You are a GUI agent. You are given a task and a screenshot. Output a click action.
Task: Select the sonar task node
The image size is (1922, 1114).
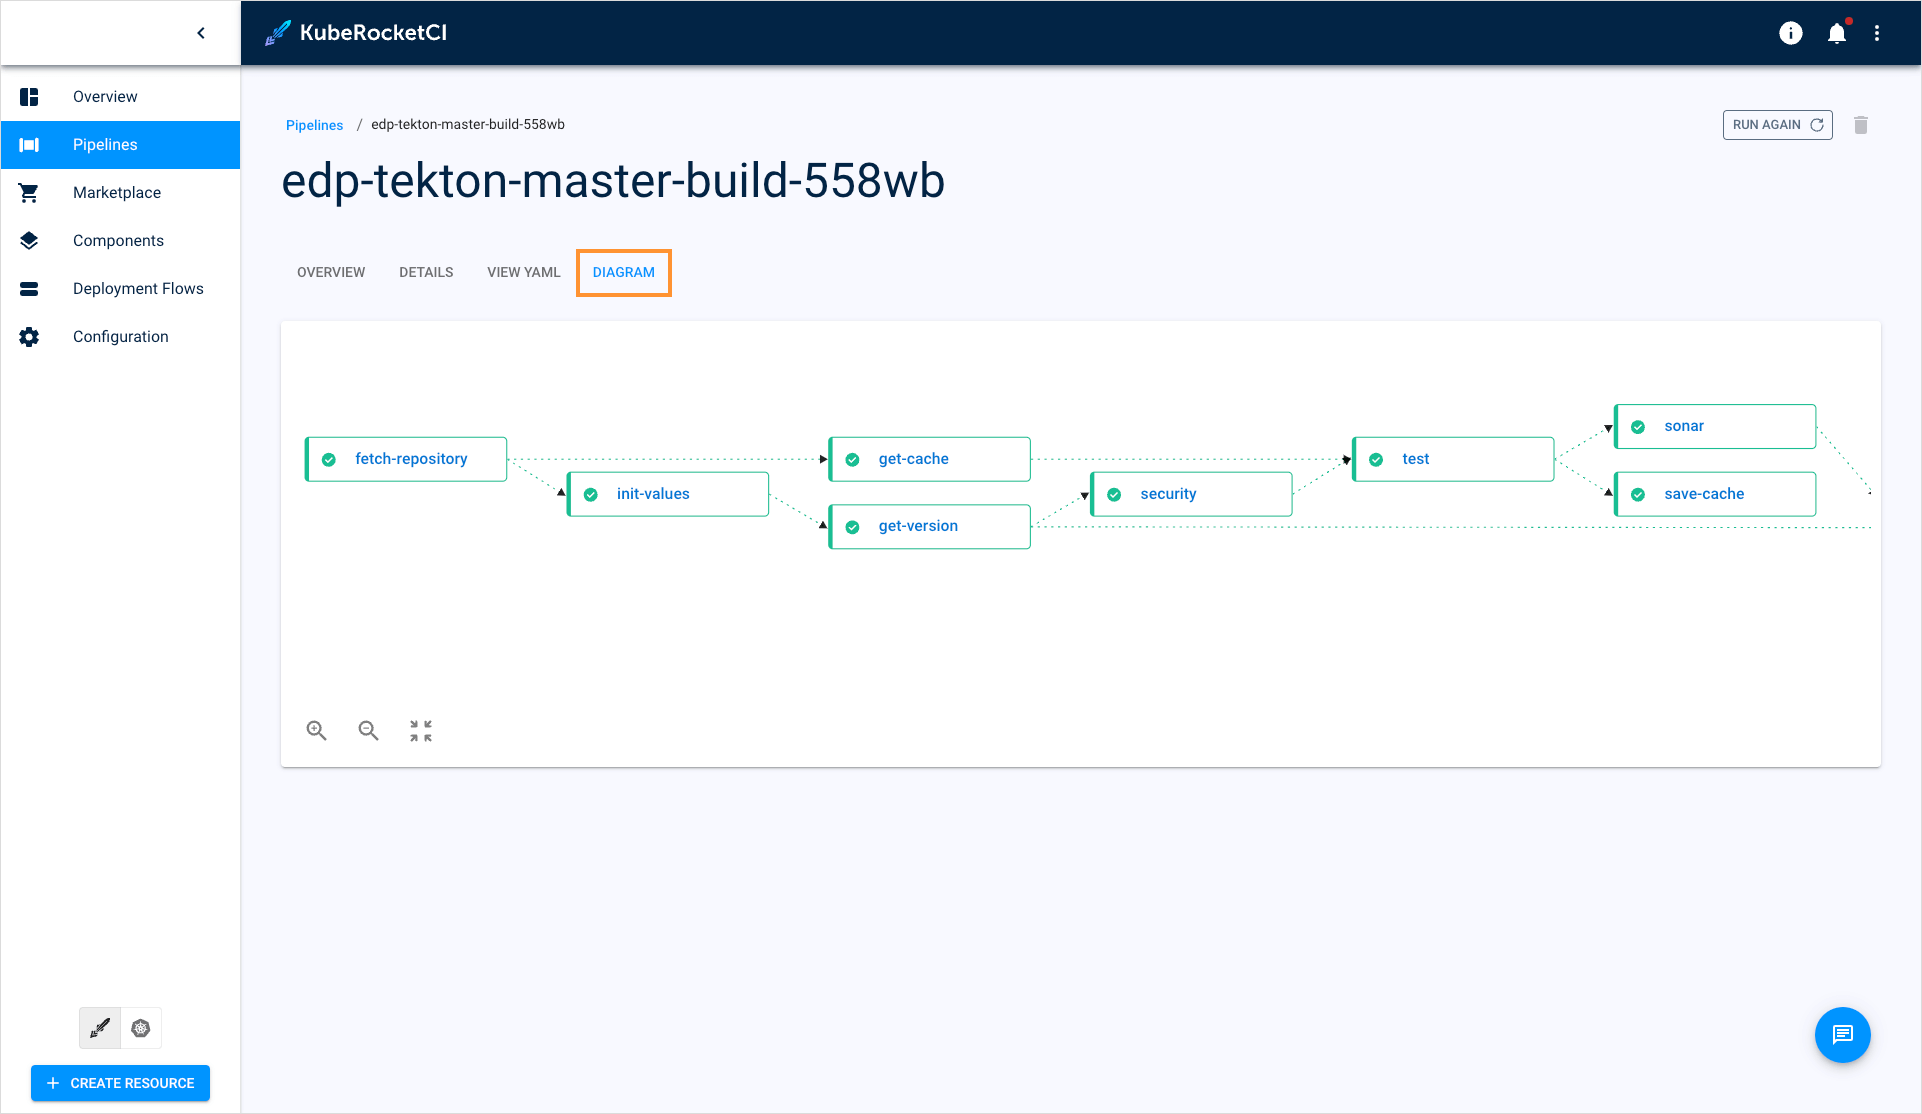click(x=1715, y=426)
